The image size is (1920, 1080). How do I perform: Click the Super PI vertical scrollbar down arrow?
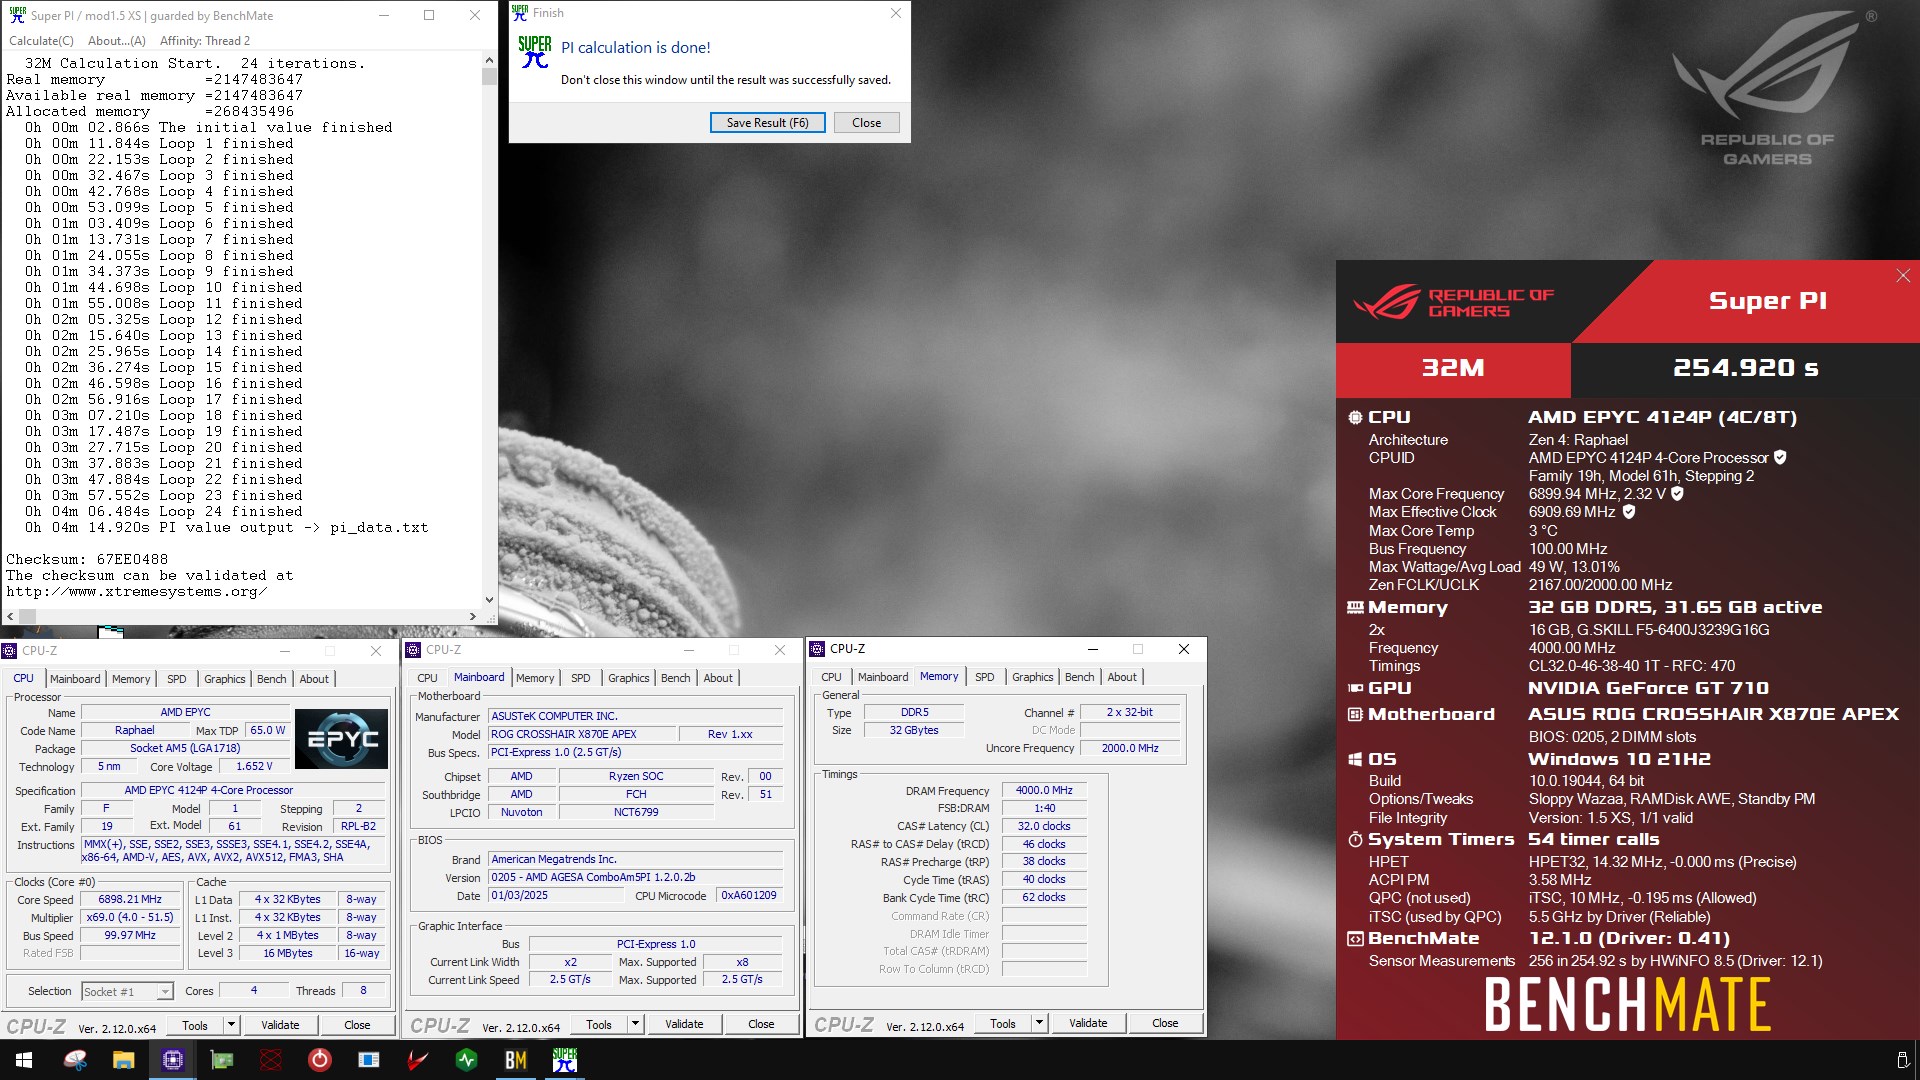click(489, 600)
